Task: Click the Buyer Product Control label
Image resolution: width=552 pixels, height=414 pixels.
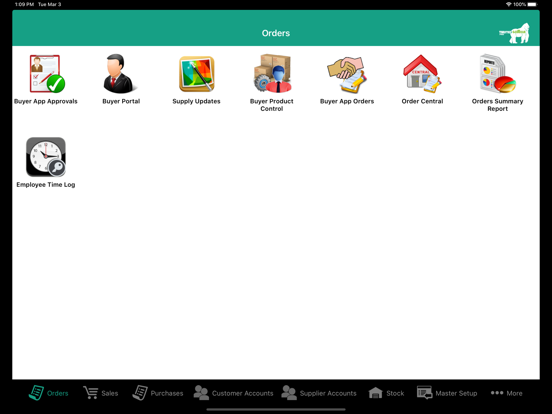Action: pos(272,105)
